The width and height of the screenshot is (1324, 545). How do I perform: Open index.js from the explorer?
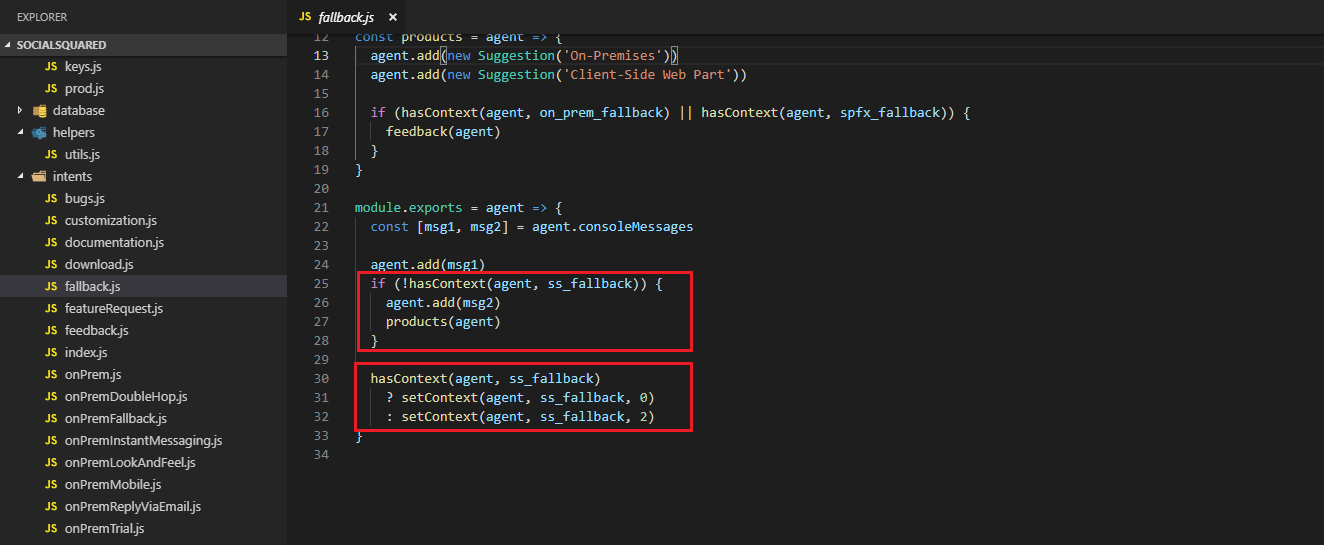coord(86,353)
